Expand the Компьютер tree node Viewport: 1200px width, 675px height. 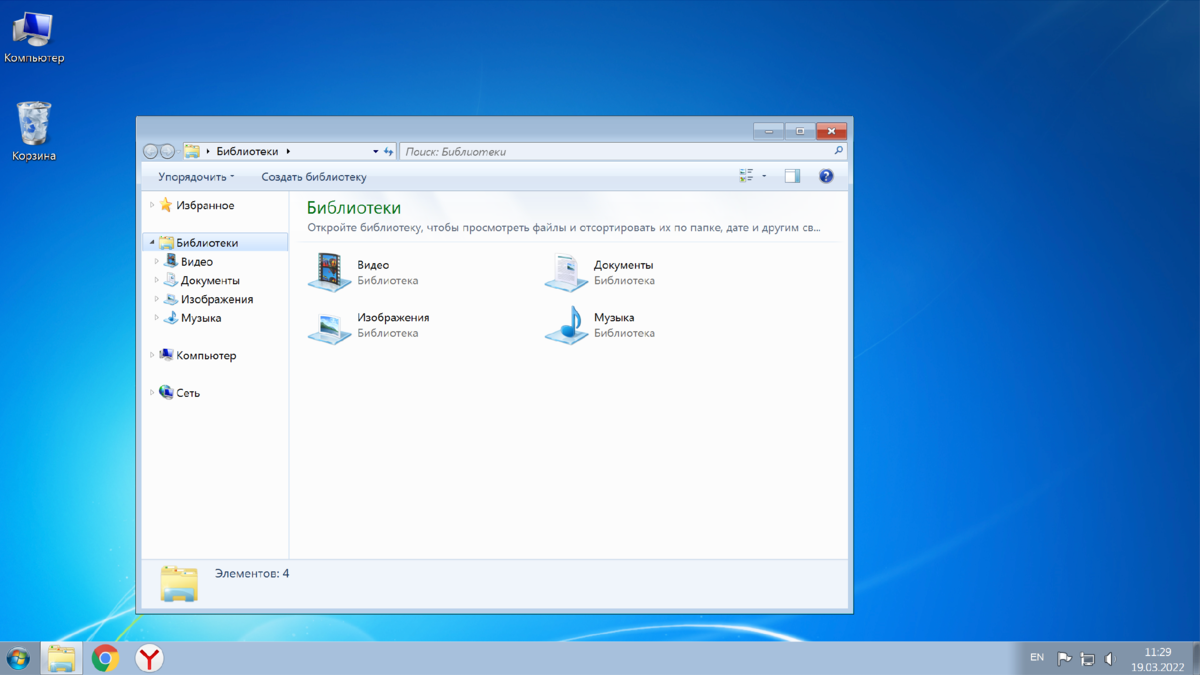pos(152,355)
